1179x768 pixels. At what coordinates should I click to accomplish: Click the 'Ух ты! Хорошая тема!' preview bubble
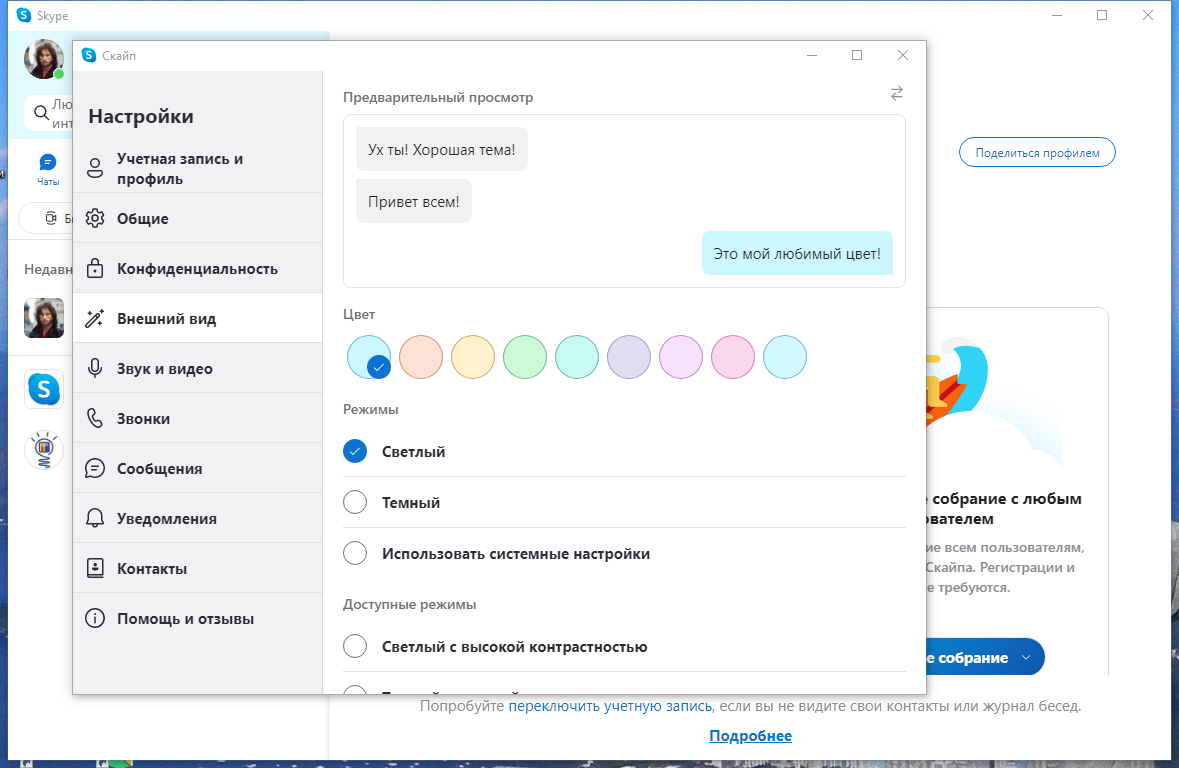441,150
